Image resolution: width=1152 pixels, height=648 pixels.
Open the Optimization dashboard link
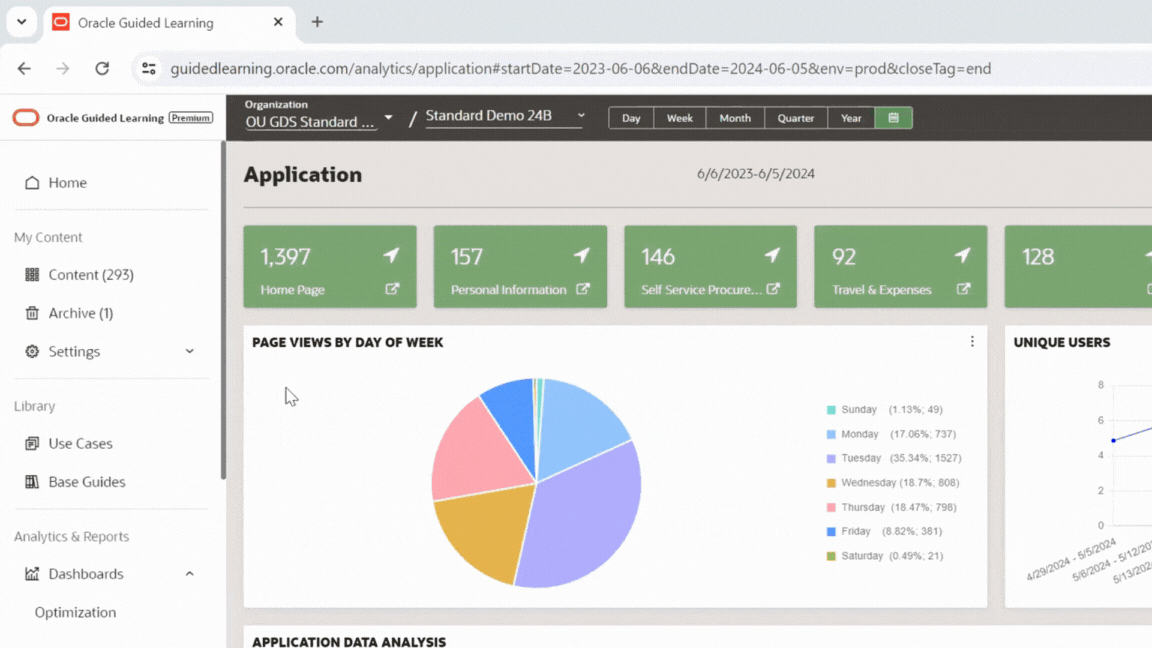[75, 613]
